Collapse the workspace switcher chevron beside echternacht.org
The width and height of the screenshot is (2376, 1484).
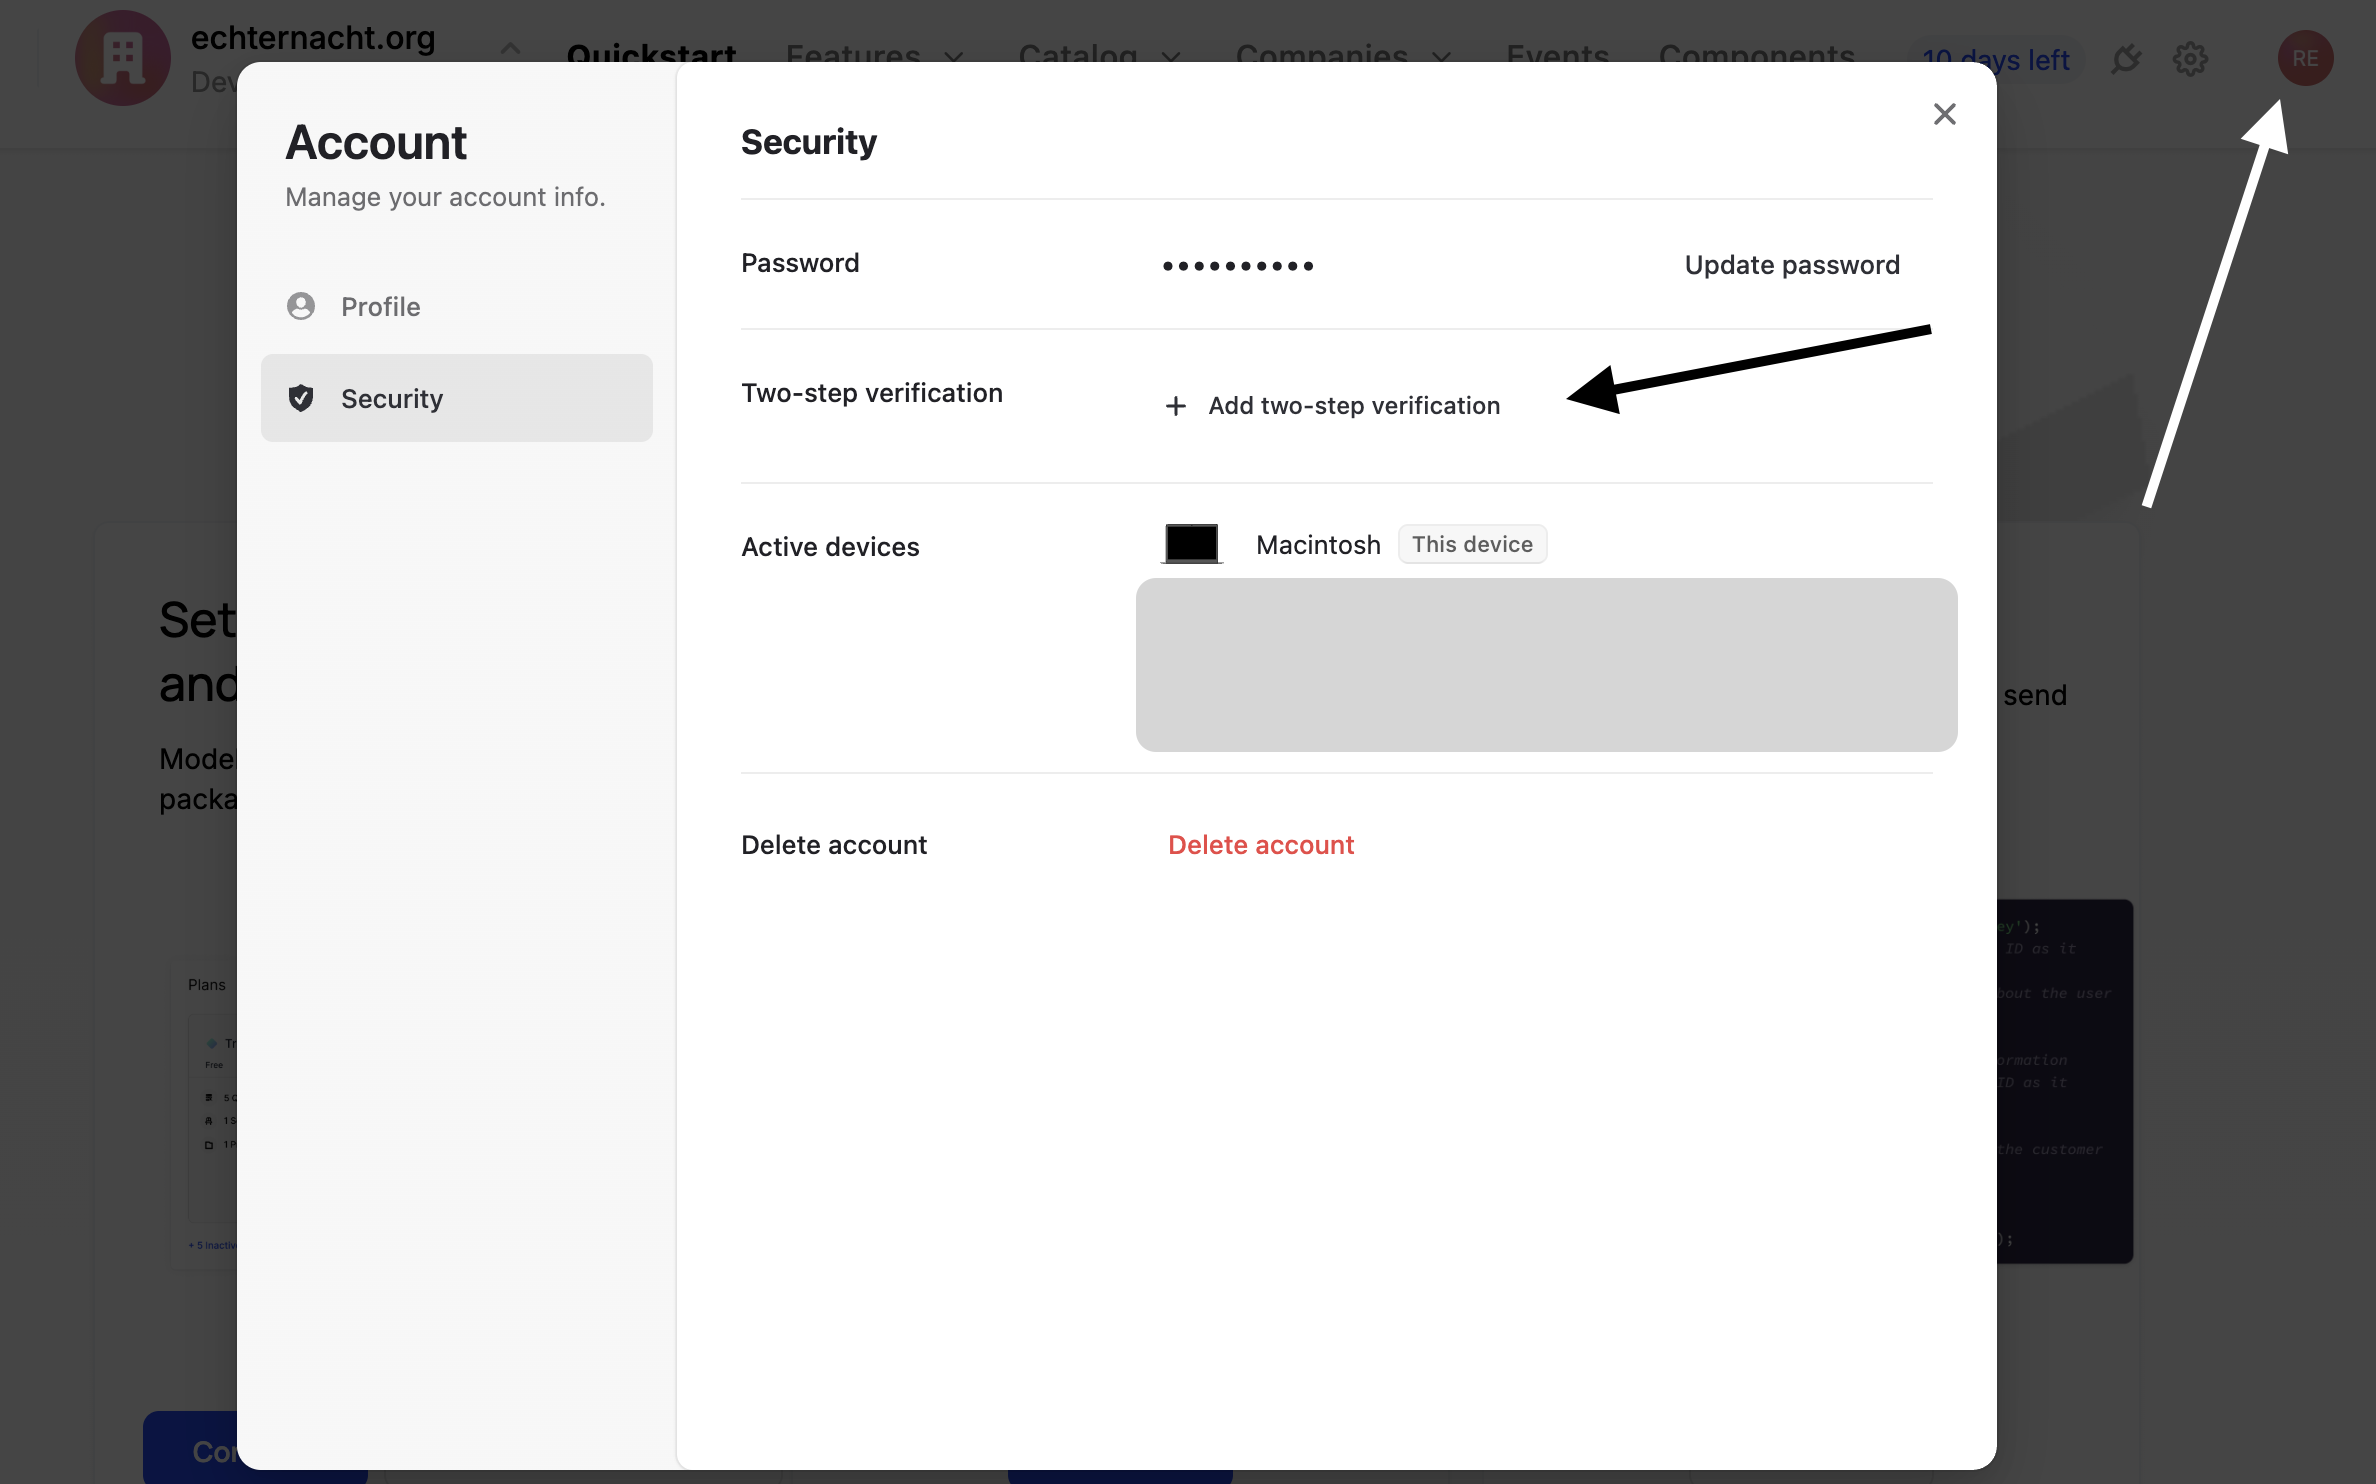pos(510,48)
